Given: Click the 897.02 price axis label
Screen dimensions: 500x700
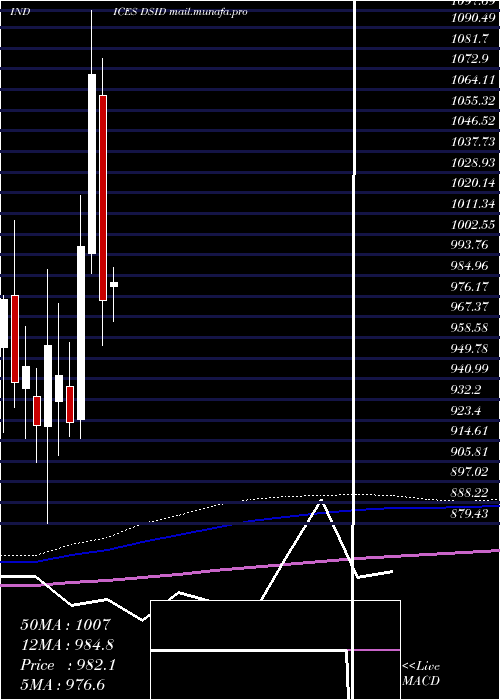Looking at the screenshot, I should [x=470, y=472].
